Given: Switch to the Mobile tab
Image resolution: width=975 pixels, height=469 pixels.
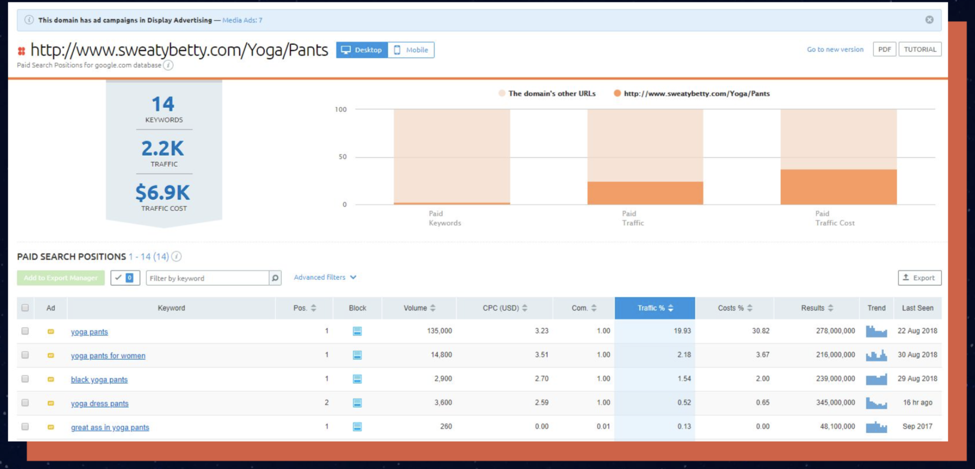Looking at the screenshot, I should 411,50.
